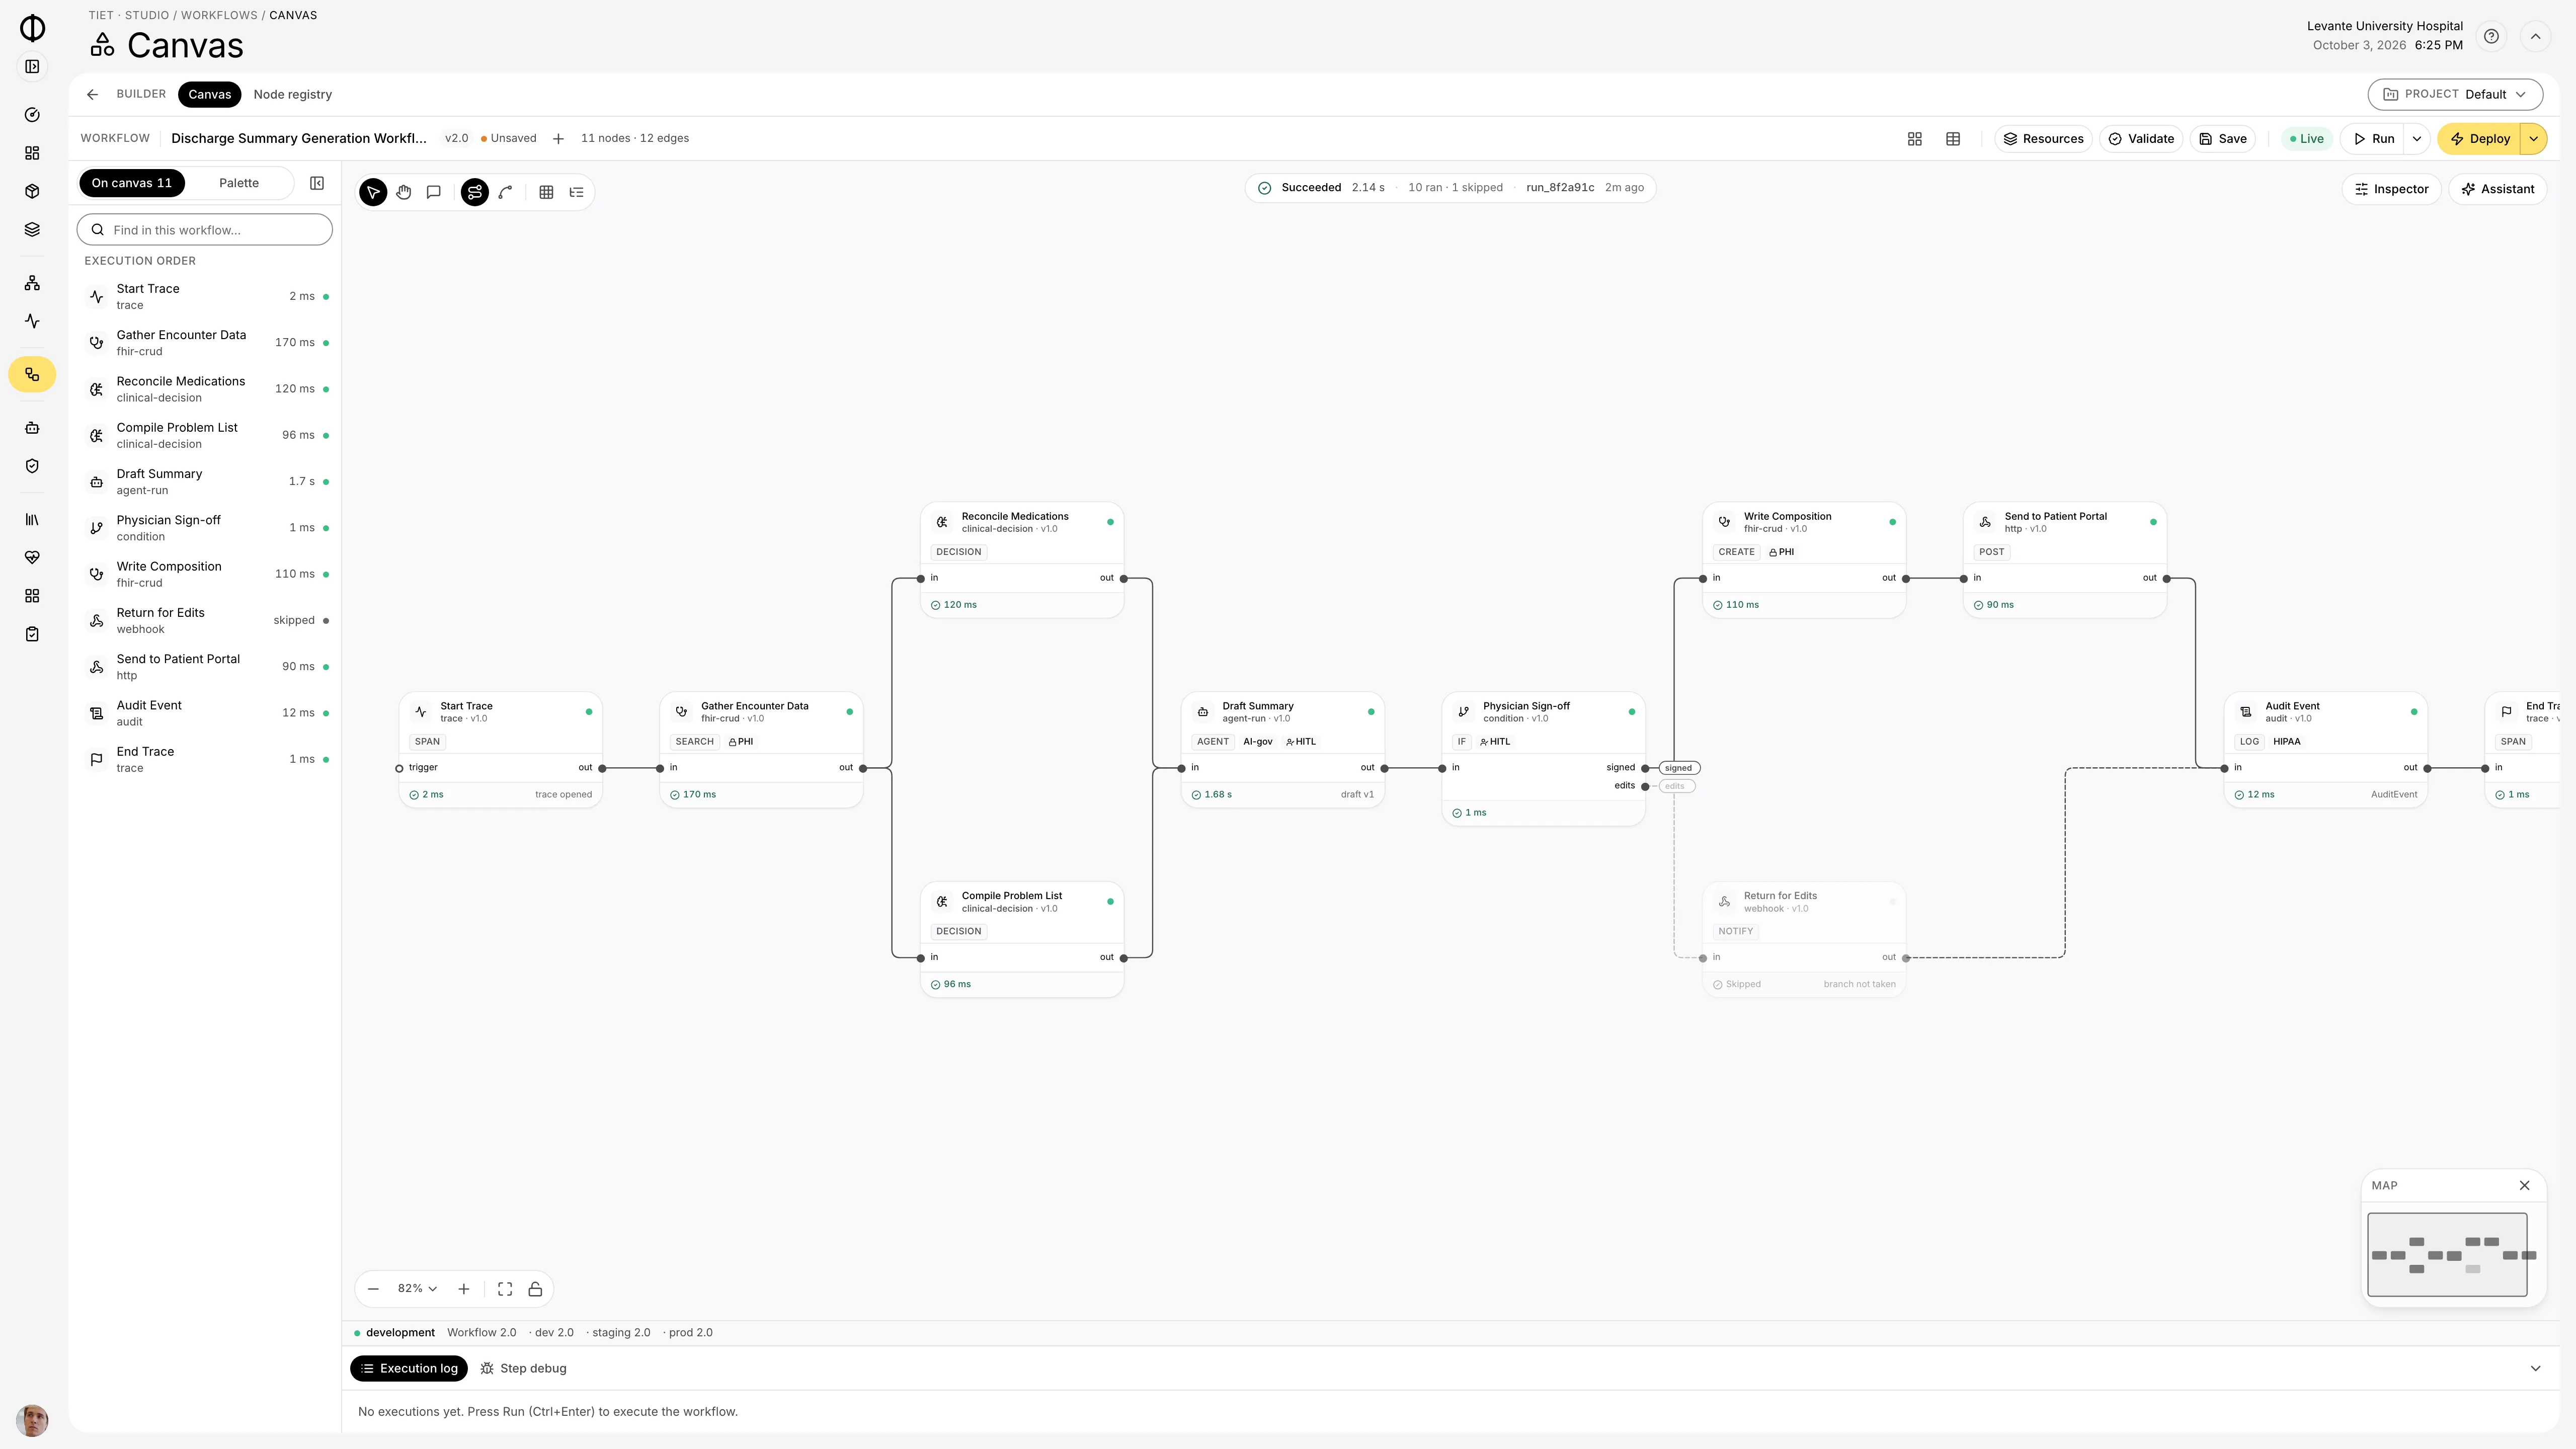Click the Validate button
Screen dimensions: 2576x1449
tap(2141, 139)
